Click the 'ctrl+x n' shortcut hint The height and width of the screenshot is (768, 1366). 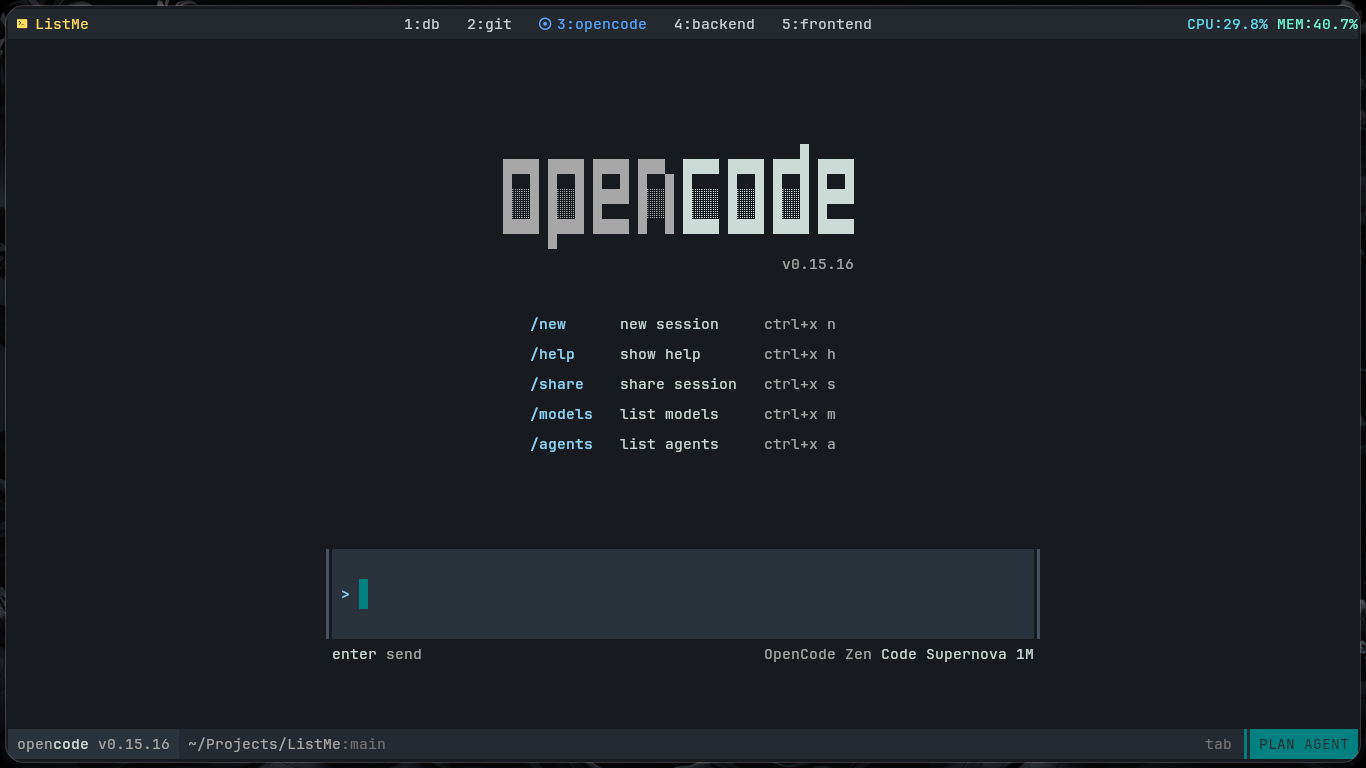(800, 325)
